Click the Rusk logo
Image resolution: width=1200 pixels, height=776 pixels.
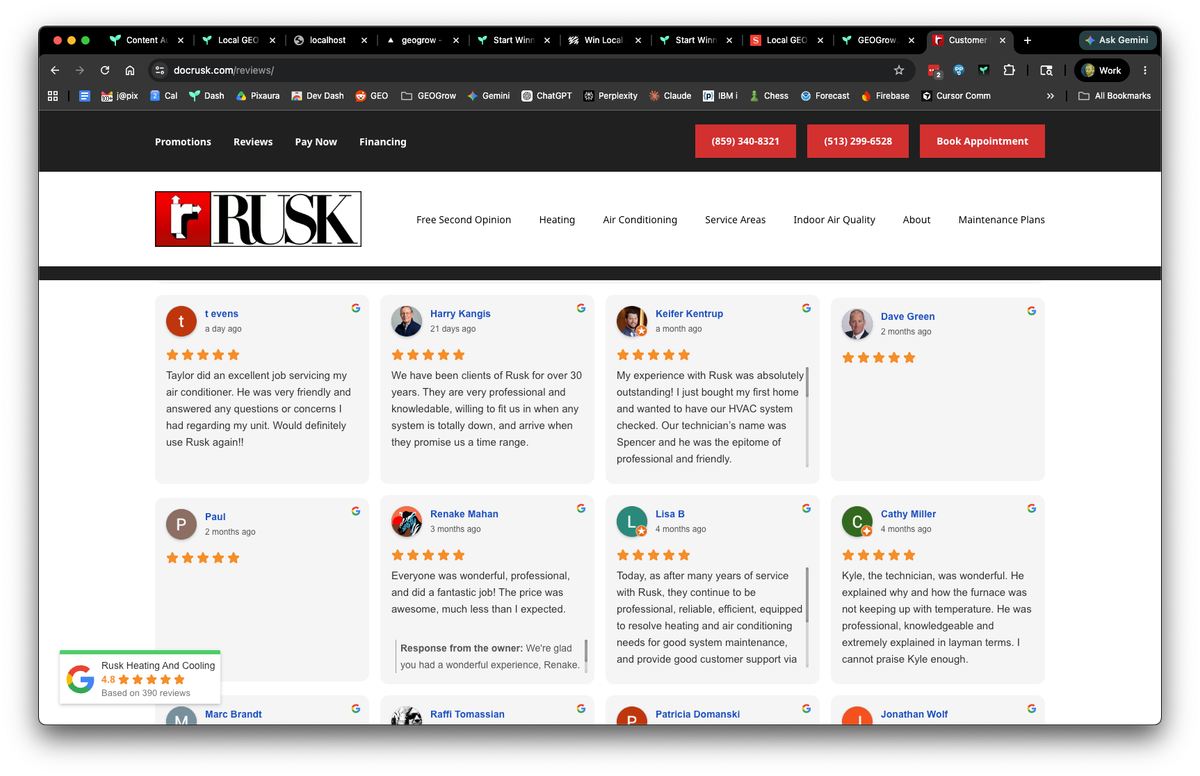258,219
